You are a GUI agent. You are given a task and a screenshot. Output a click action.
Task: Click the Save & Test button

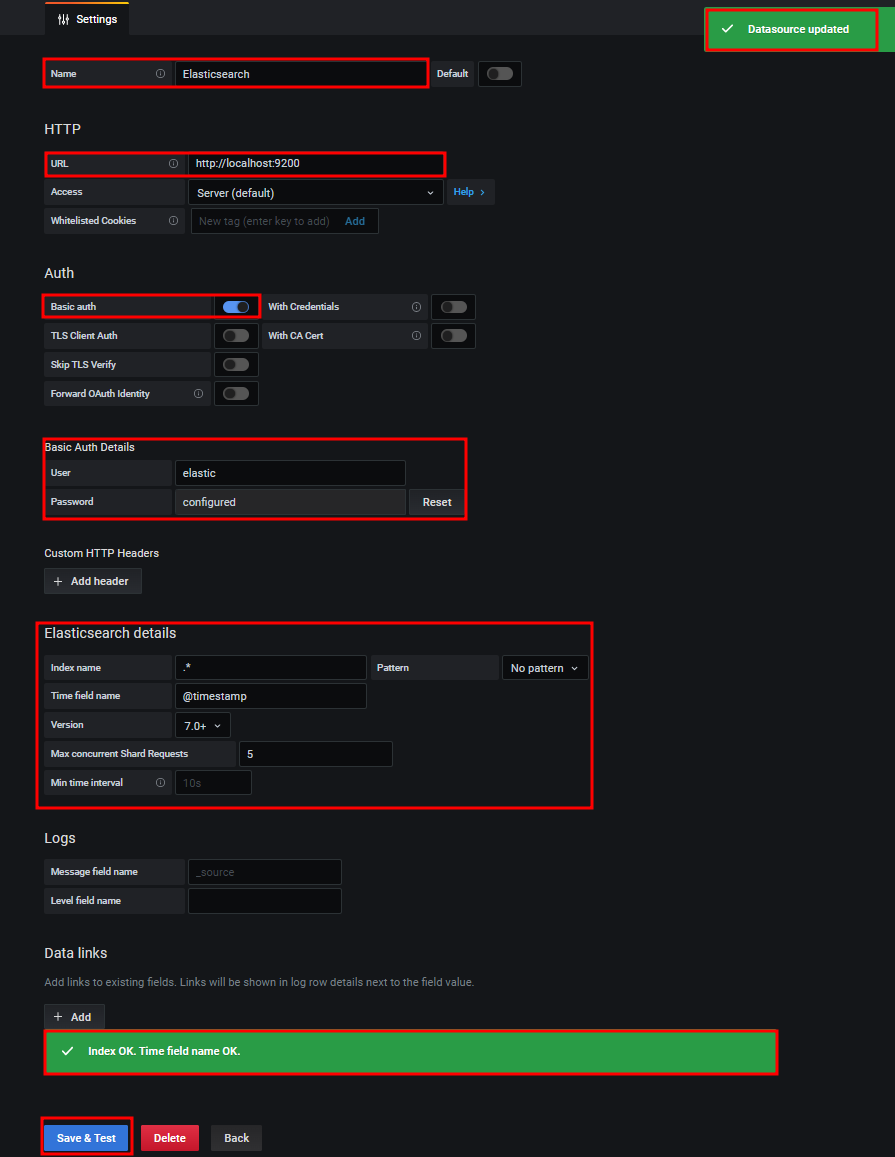tap(86, 1138)
